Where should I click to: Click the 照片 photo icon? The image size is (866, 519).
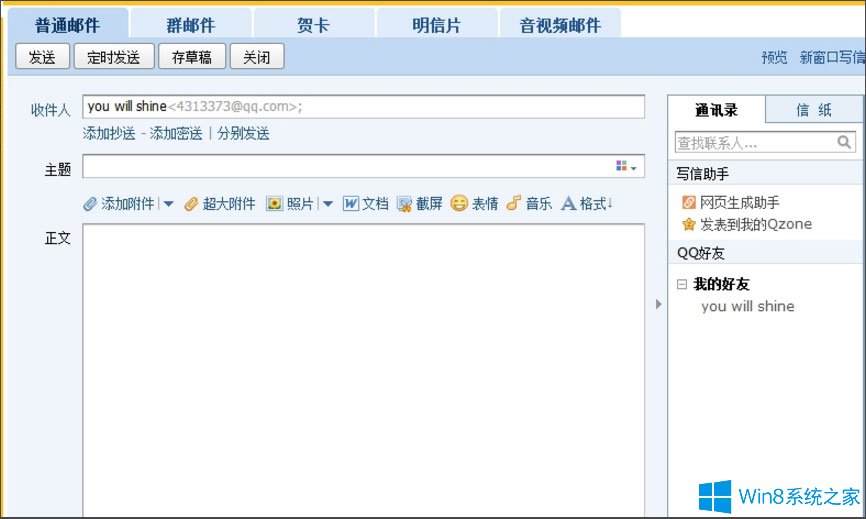274,204
